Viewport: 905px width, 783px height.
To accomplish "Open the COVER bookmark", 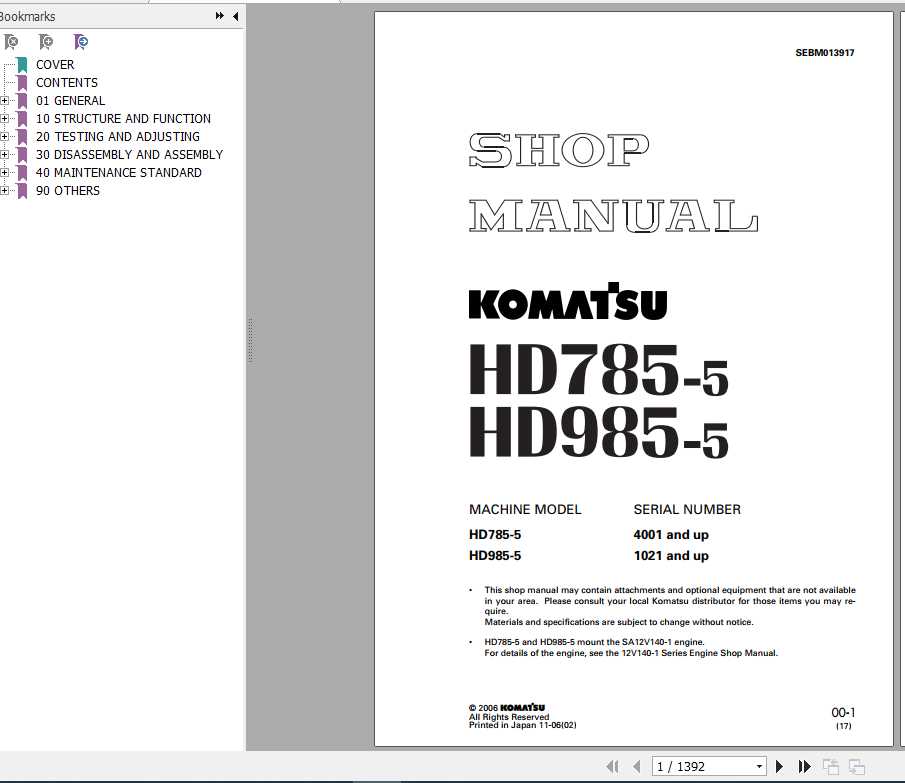I will click(55, 65).
